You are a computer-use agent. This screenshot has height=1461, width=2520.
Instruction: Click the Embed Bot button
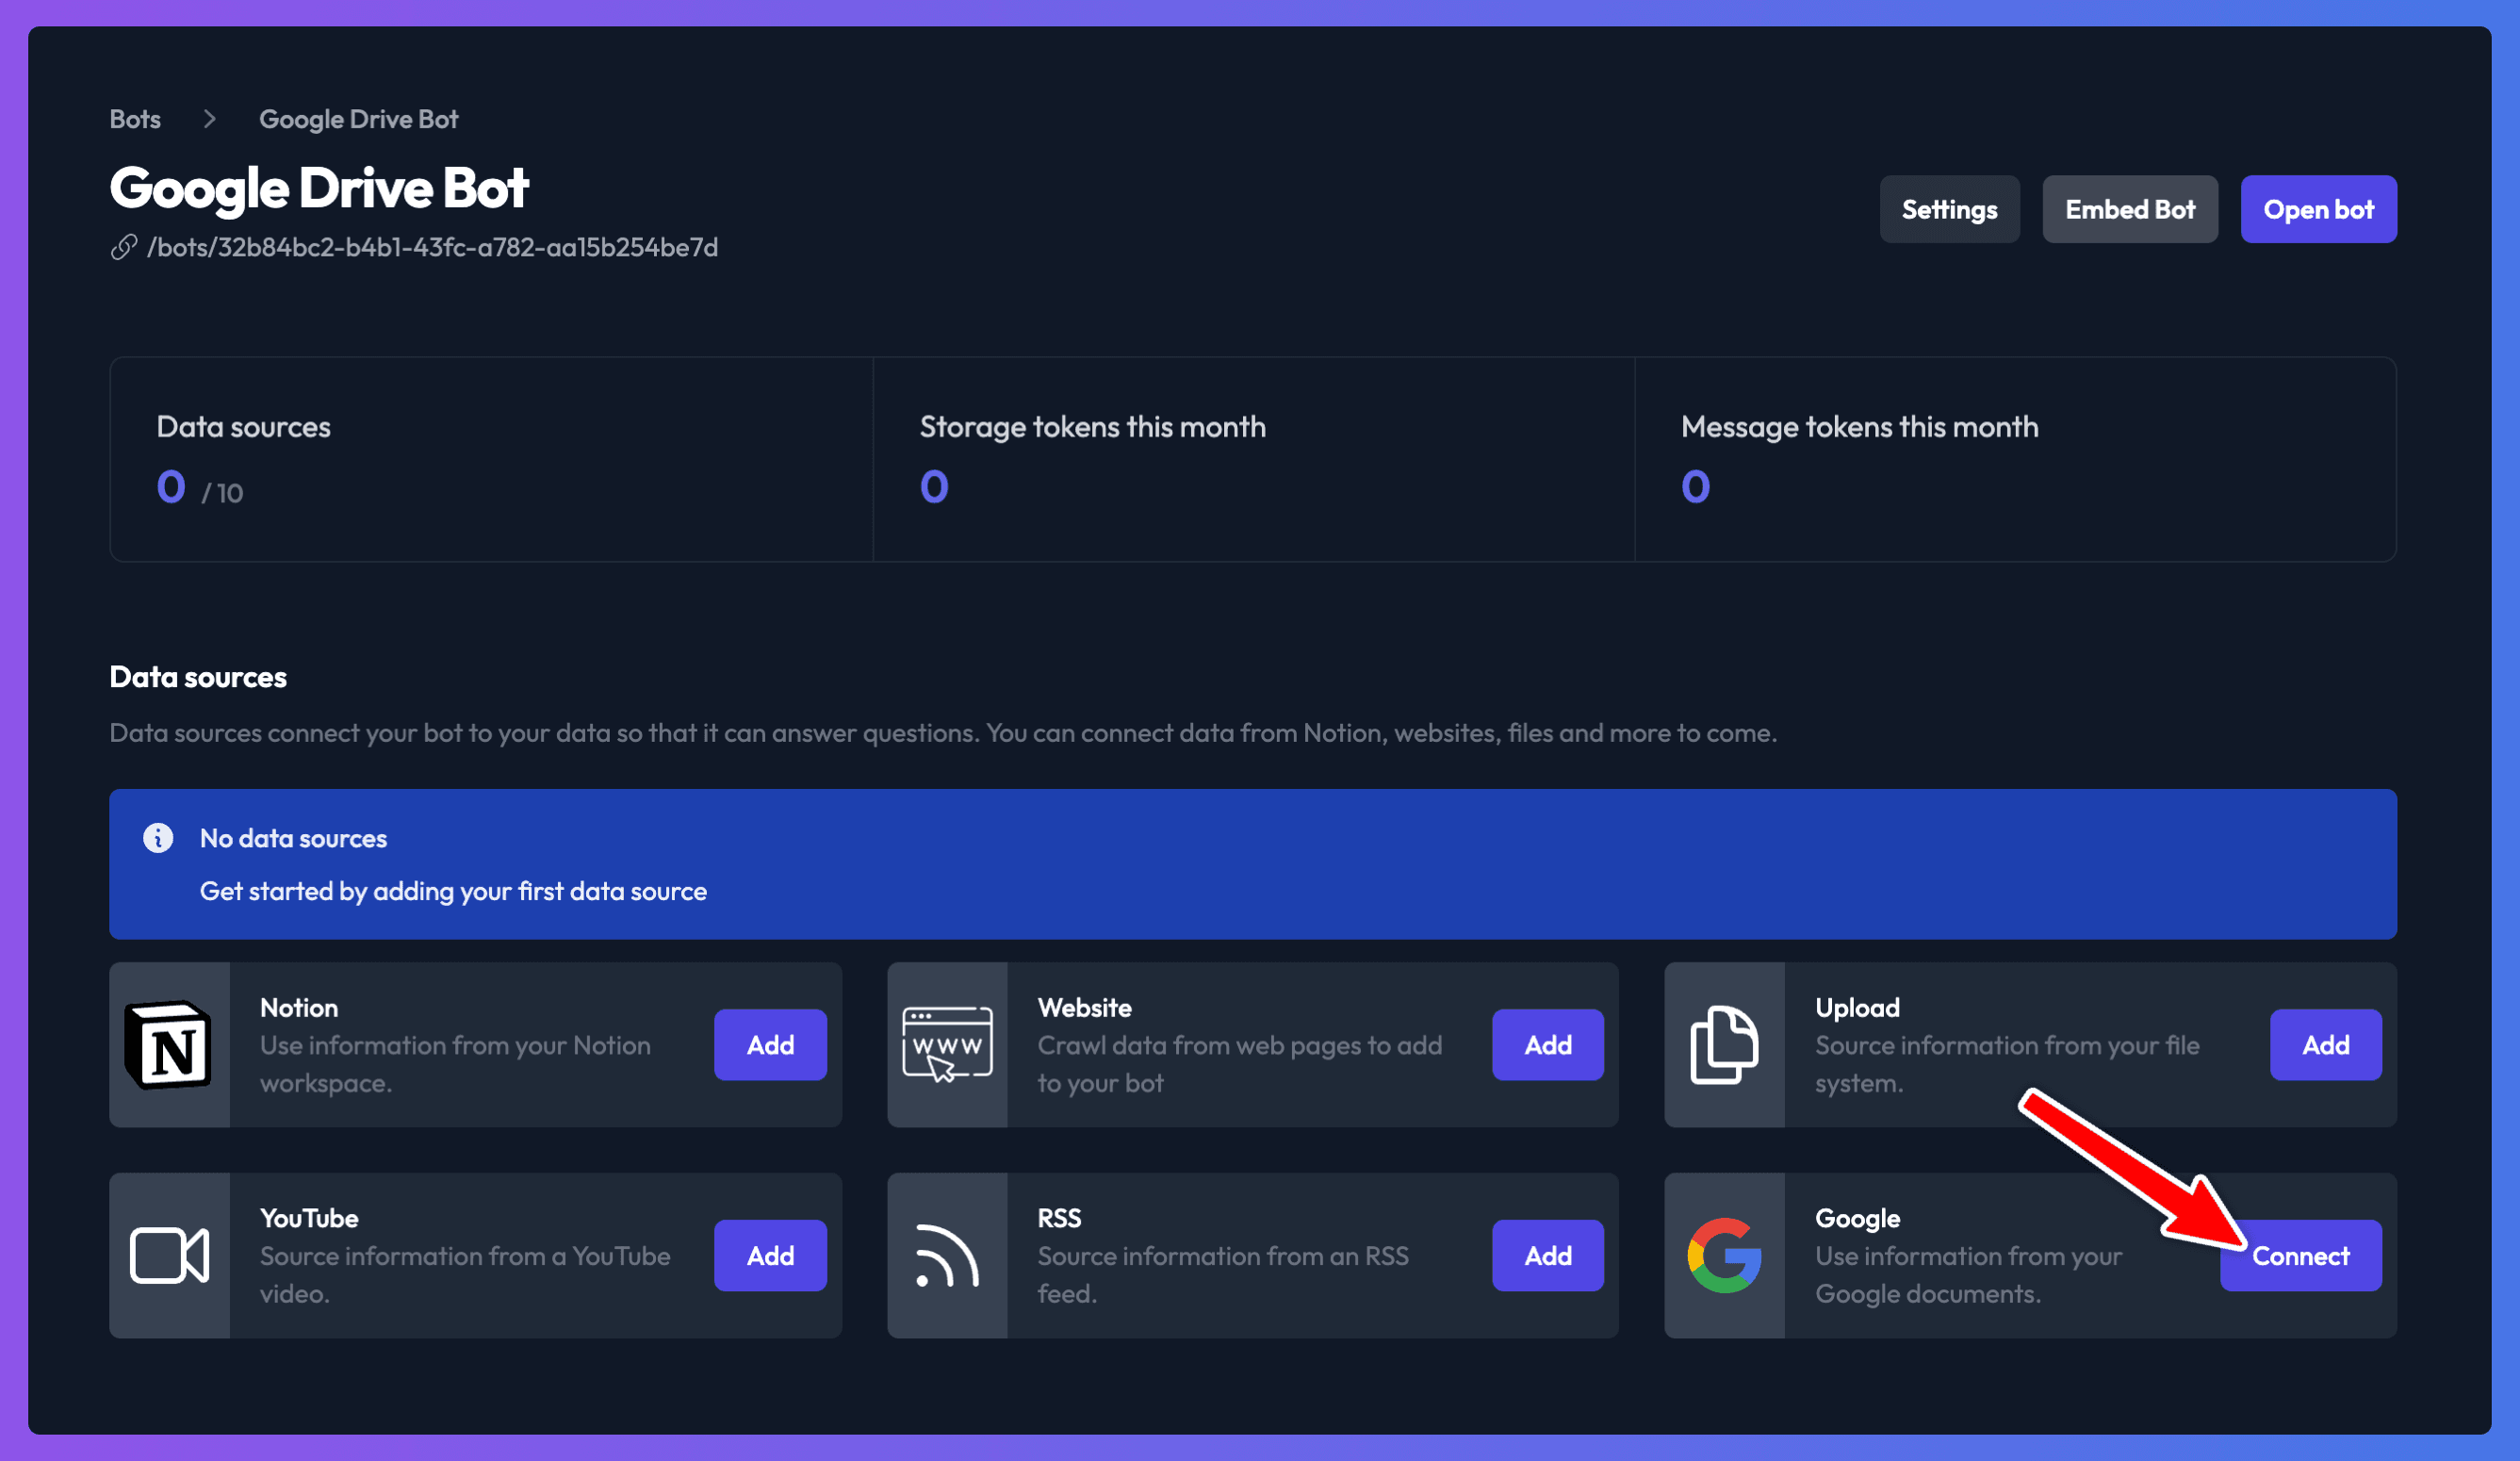[x=2130, y=209]
